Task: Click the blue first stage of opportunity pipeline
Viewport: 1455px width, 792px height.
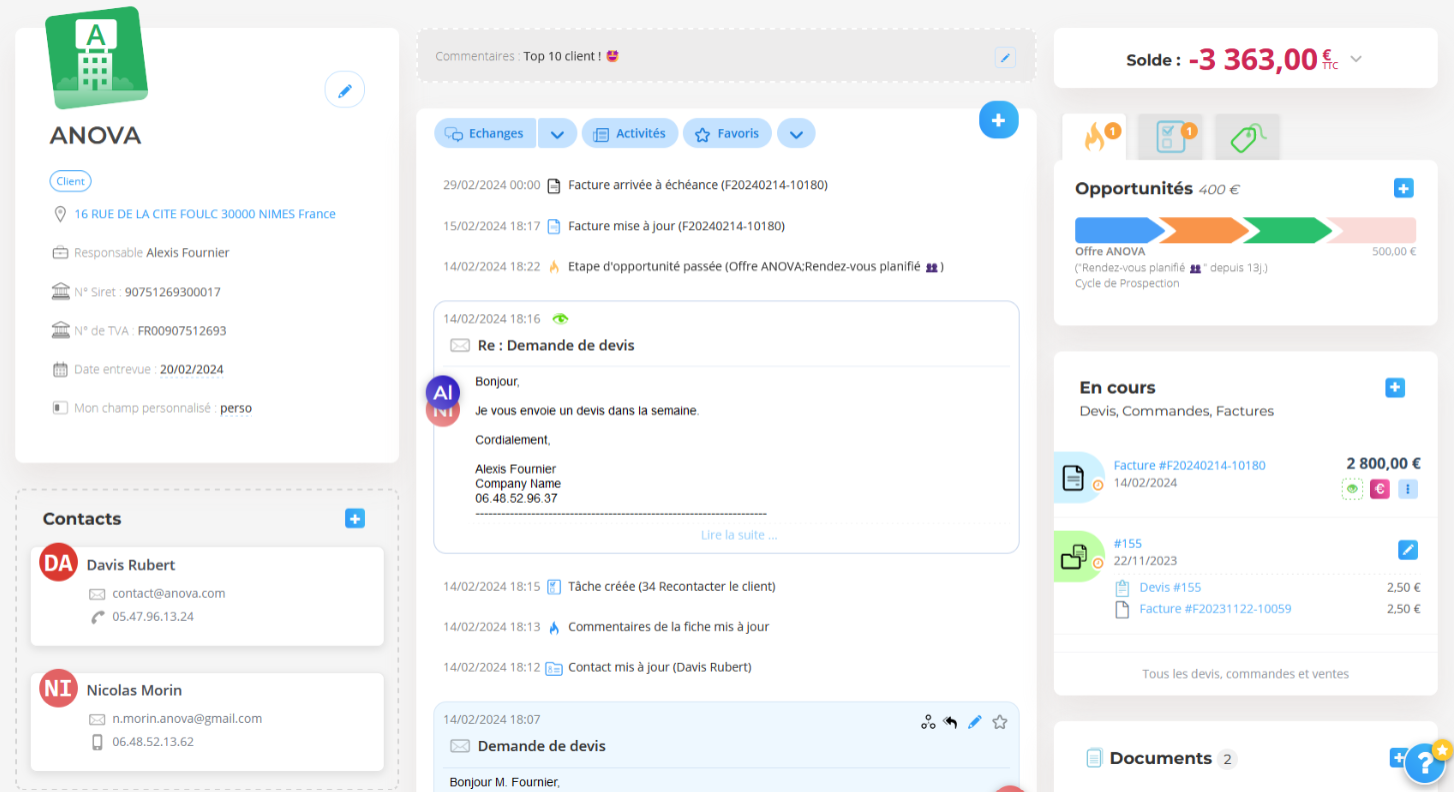Action: pos(1119,230)
